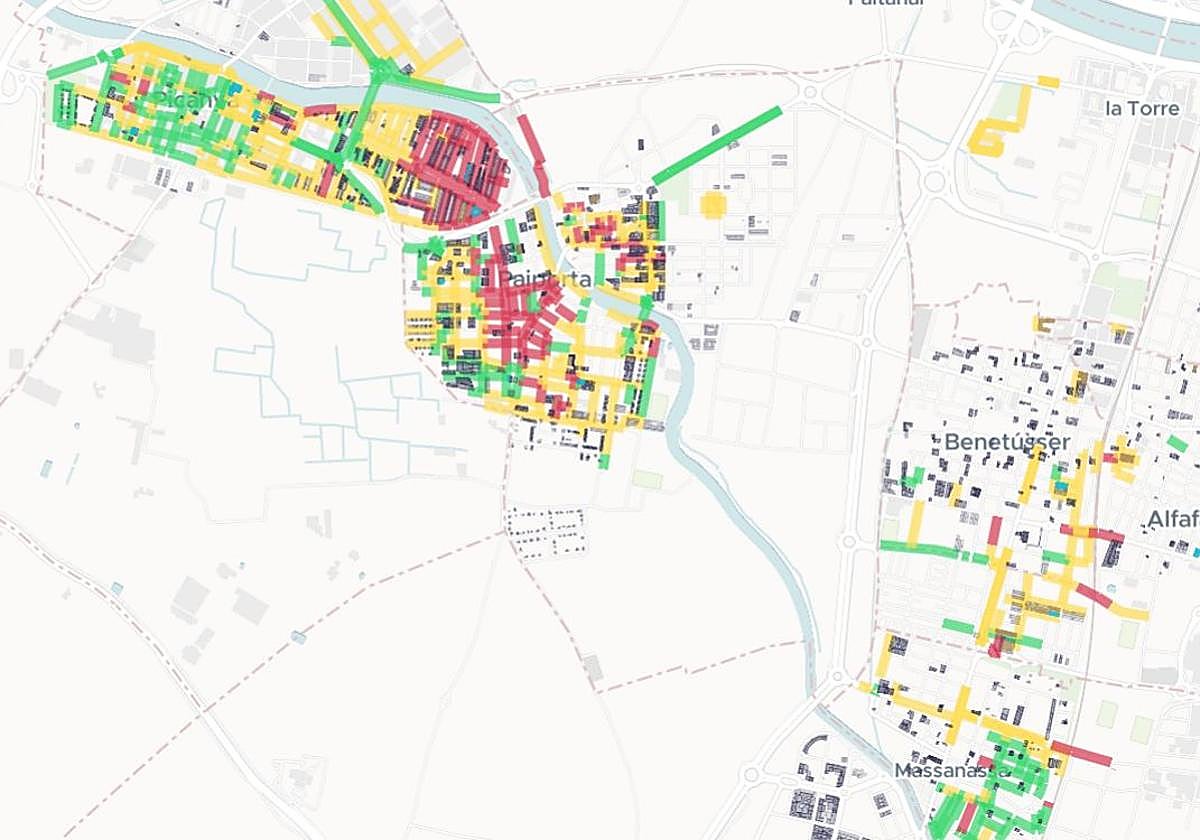1200x840 pixels.
Task: Select the Picanya town label
Action: (x=187, y=99)
